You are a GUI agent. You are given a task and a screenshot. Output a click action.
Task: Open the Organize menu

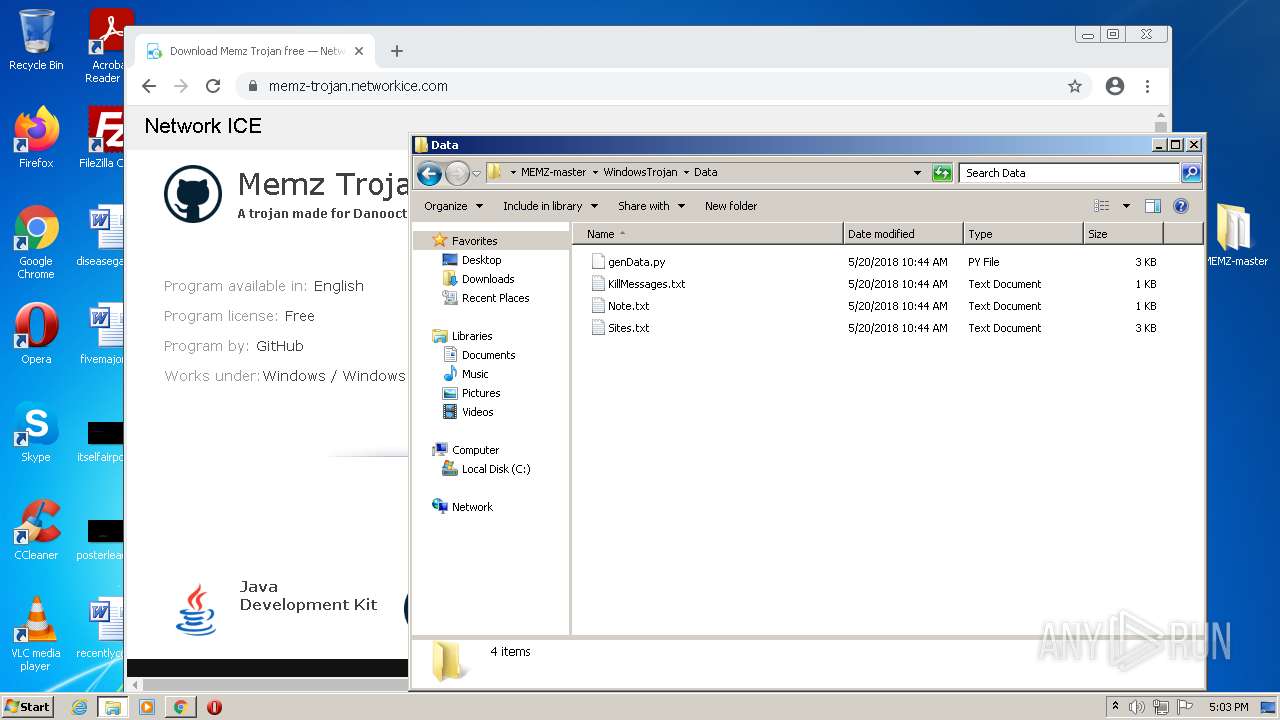[453, 206]
